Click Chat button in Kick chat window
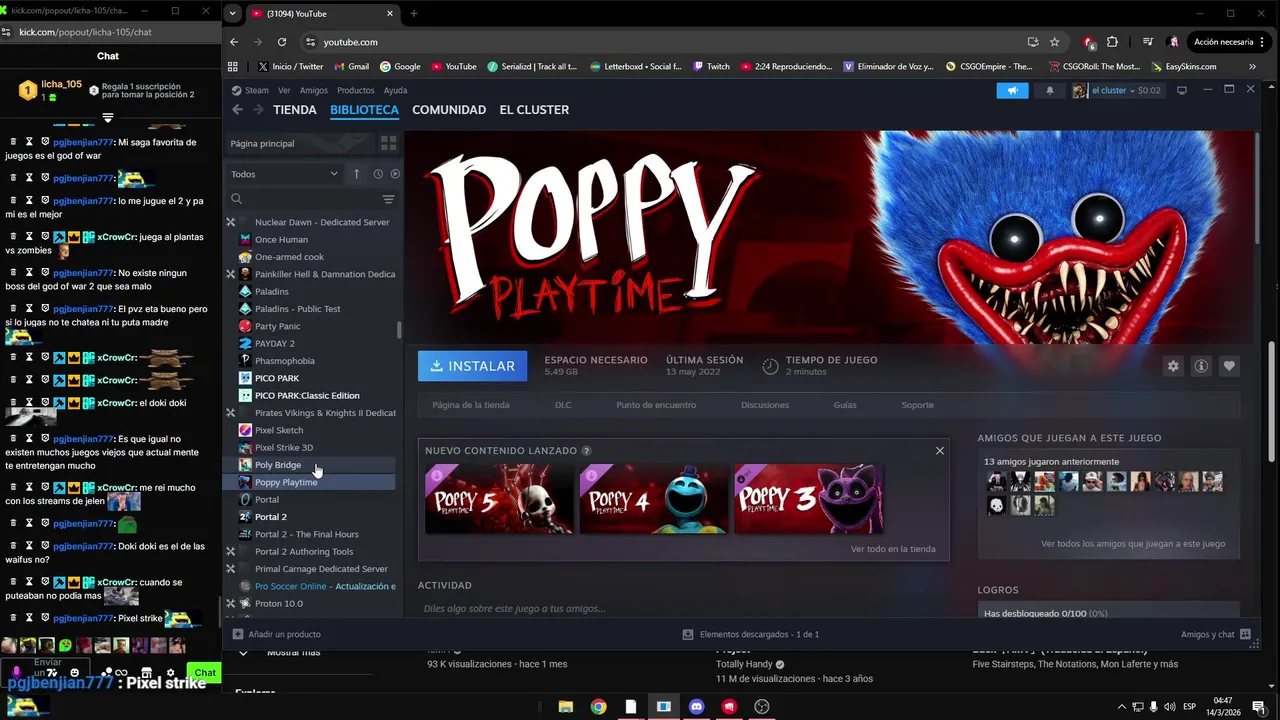 coord(205,672)
